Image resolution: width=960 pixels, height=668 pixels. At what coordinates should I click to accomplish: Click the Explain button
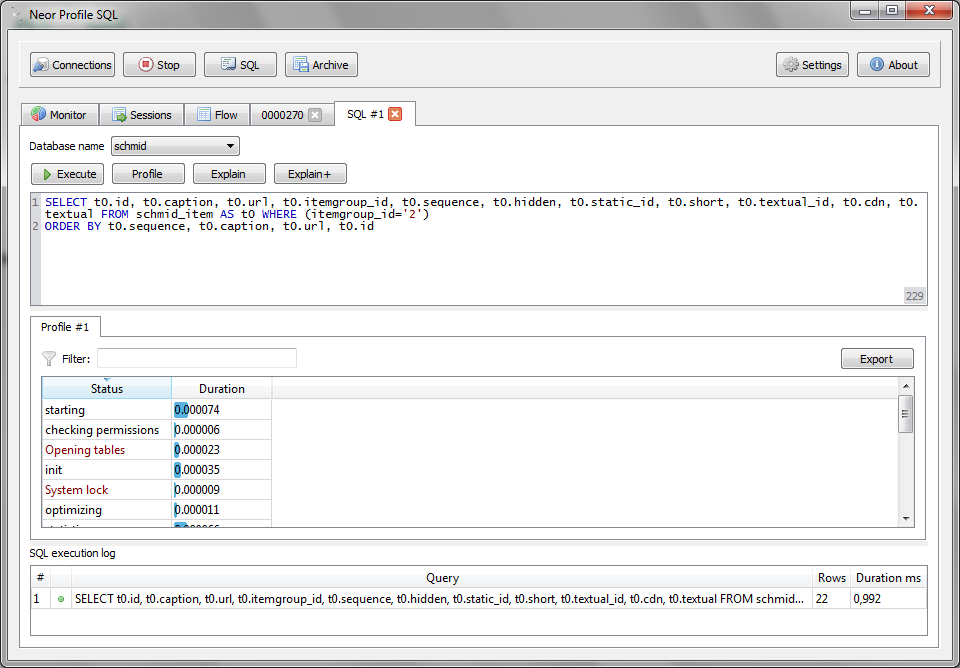(x=229, y=174)
